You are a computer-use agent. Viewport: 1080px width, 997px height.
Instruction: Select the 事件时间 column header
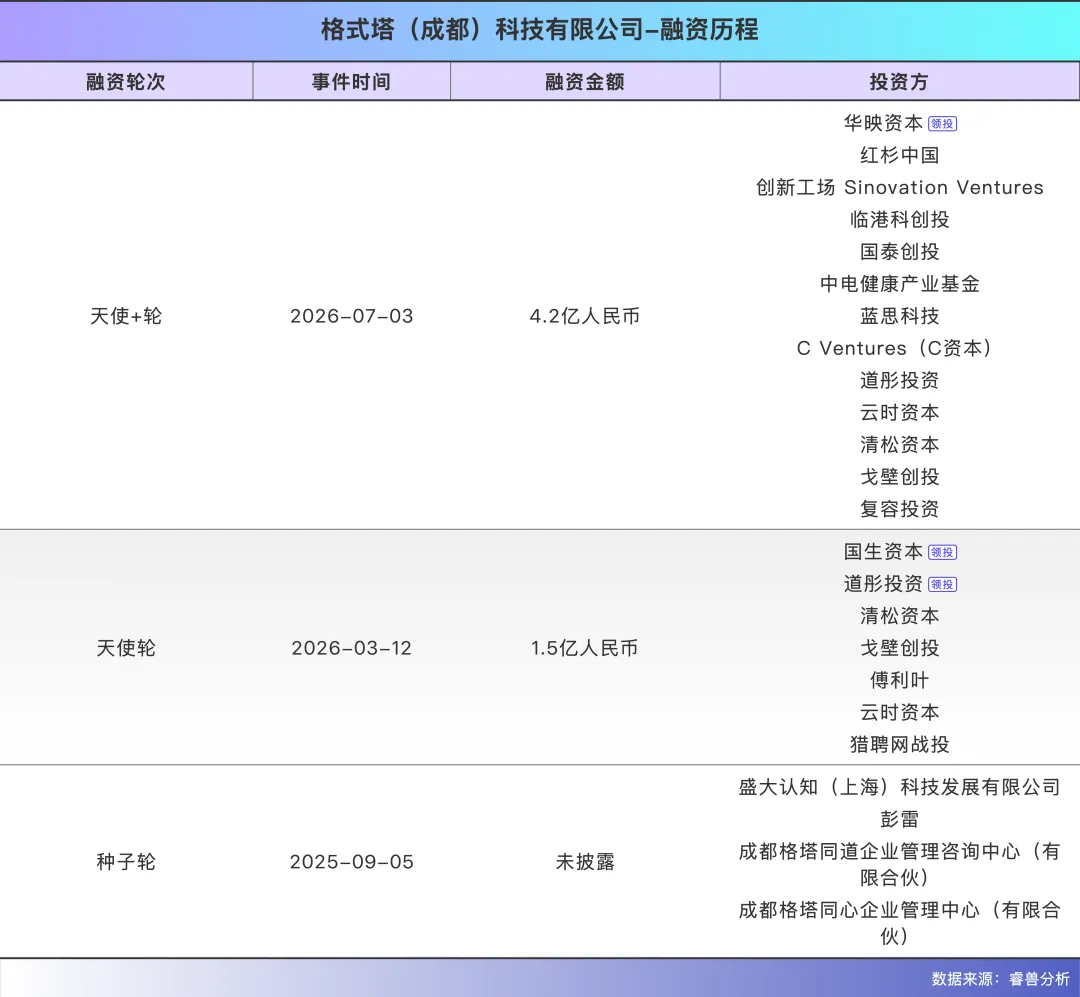point(351,82)
